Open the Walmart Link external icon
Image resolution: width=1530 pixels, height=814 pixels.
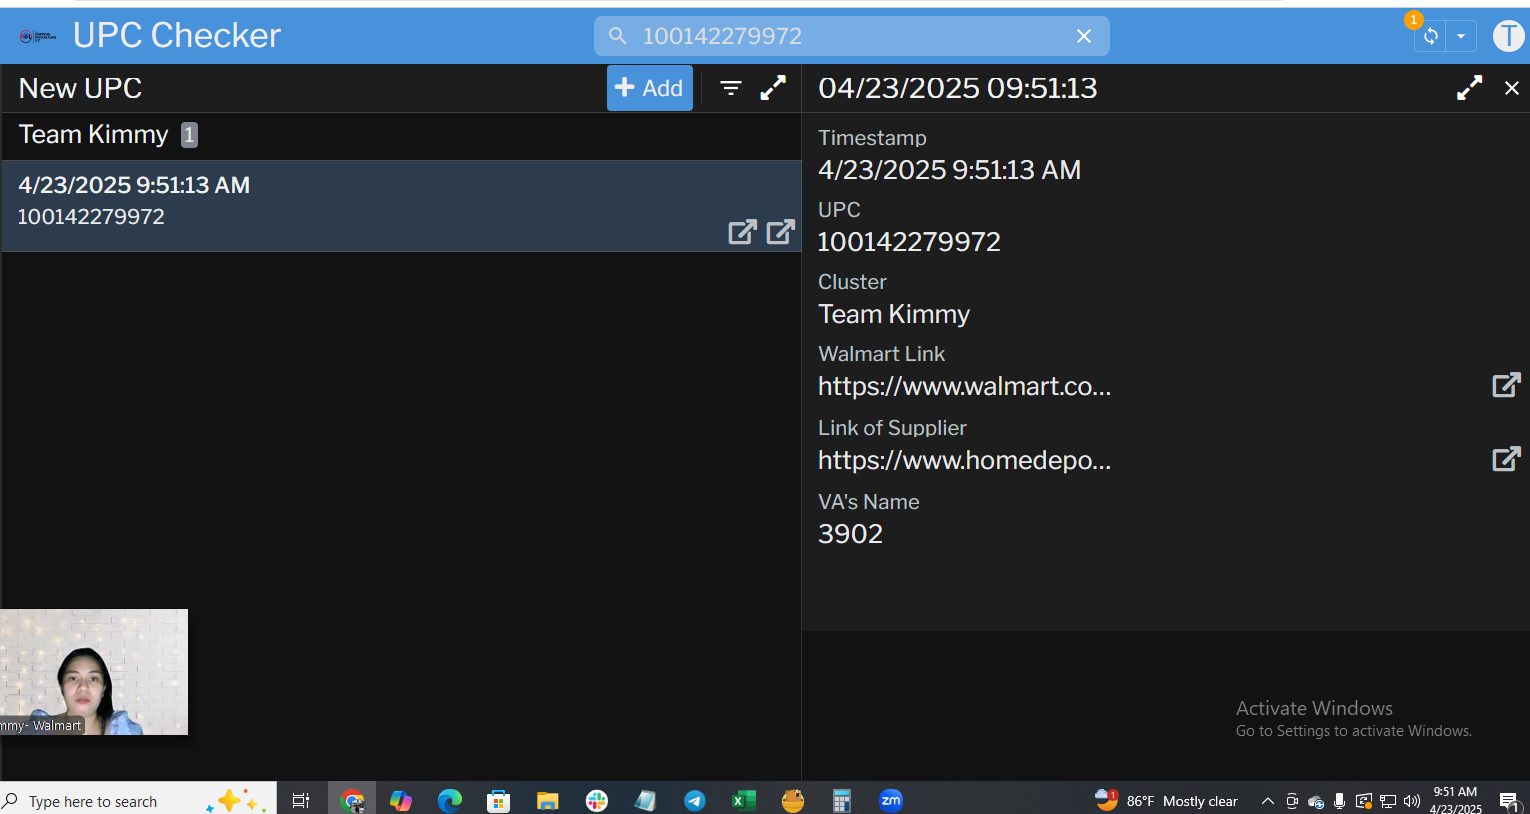[1506, 385]
